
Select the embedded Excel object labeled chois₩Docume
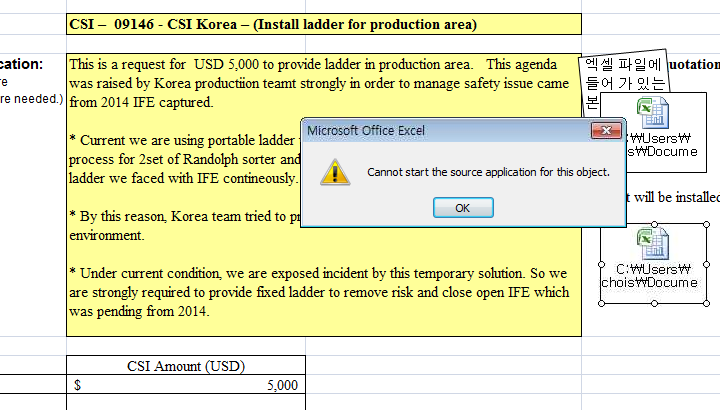click(654, 264)
